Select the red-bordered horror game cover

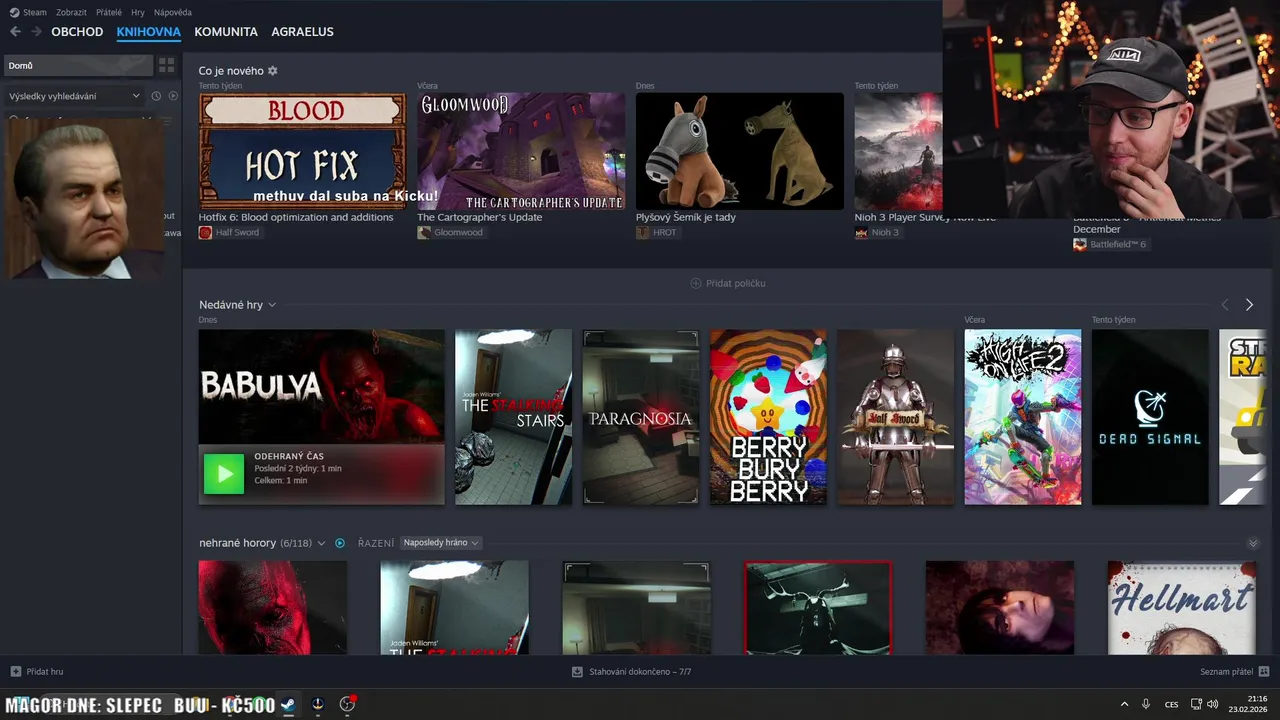818,607
